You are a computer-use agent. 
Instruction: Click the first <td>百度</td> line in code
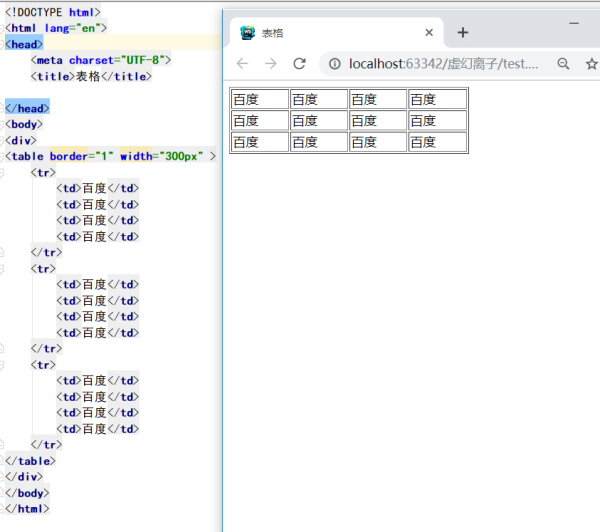(98, 188)
